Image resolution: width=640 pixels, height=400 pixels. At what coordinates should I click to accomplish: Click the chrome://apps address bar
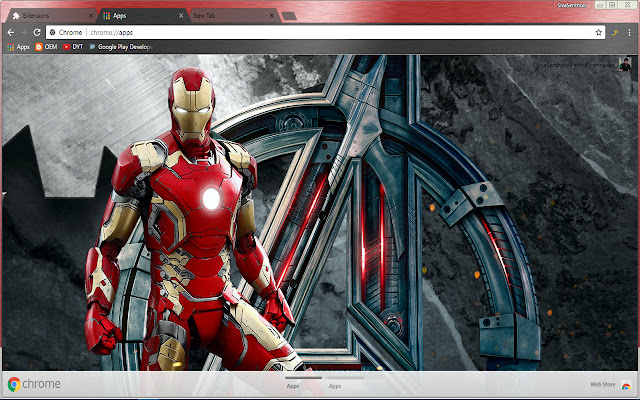pyautogui.click(x=324, y=32)
